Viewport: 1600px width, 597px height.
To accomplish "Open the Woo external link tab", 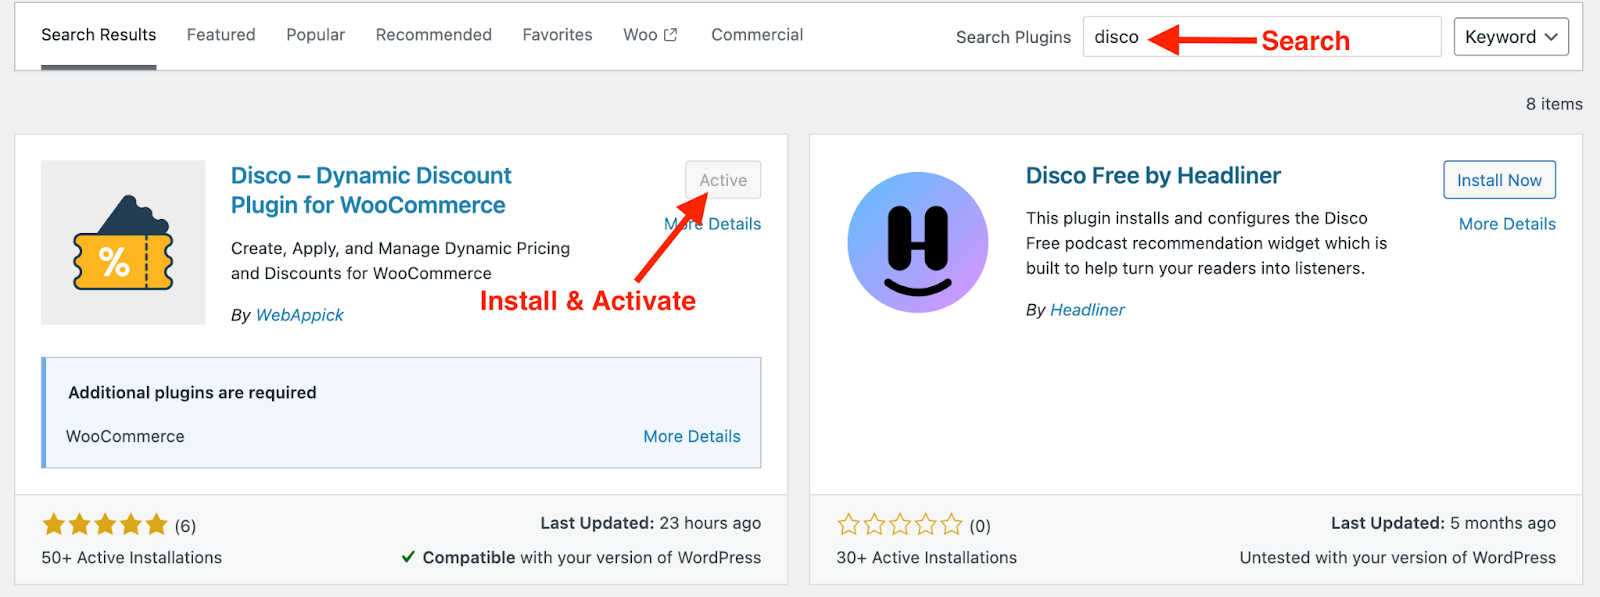I will tap(650, 35).
